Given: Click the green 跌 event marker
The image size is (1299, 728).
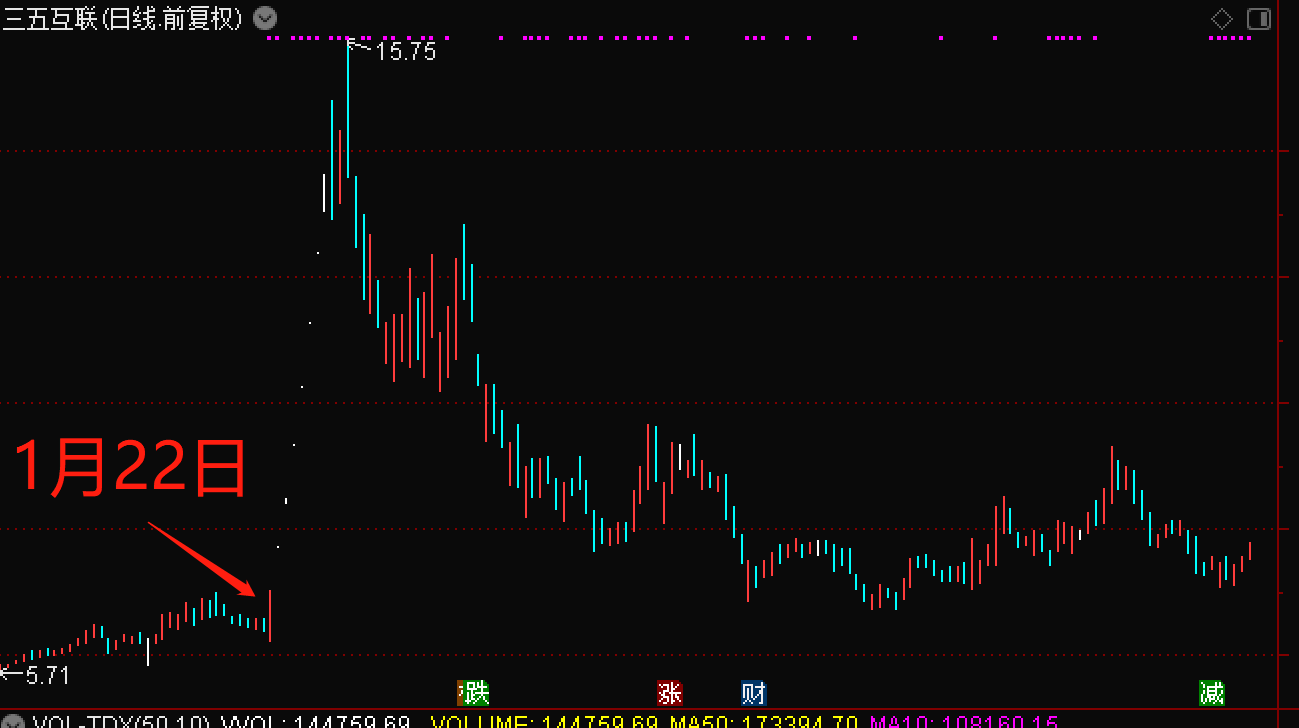Looking at the screenshot, I should coord(473,692).
